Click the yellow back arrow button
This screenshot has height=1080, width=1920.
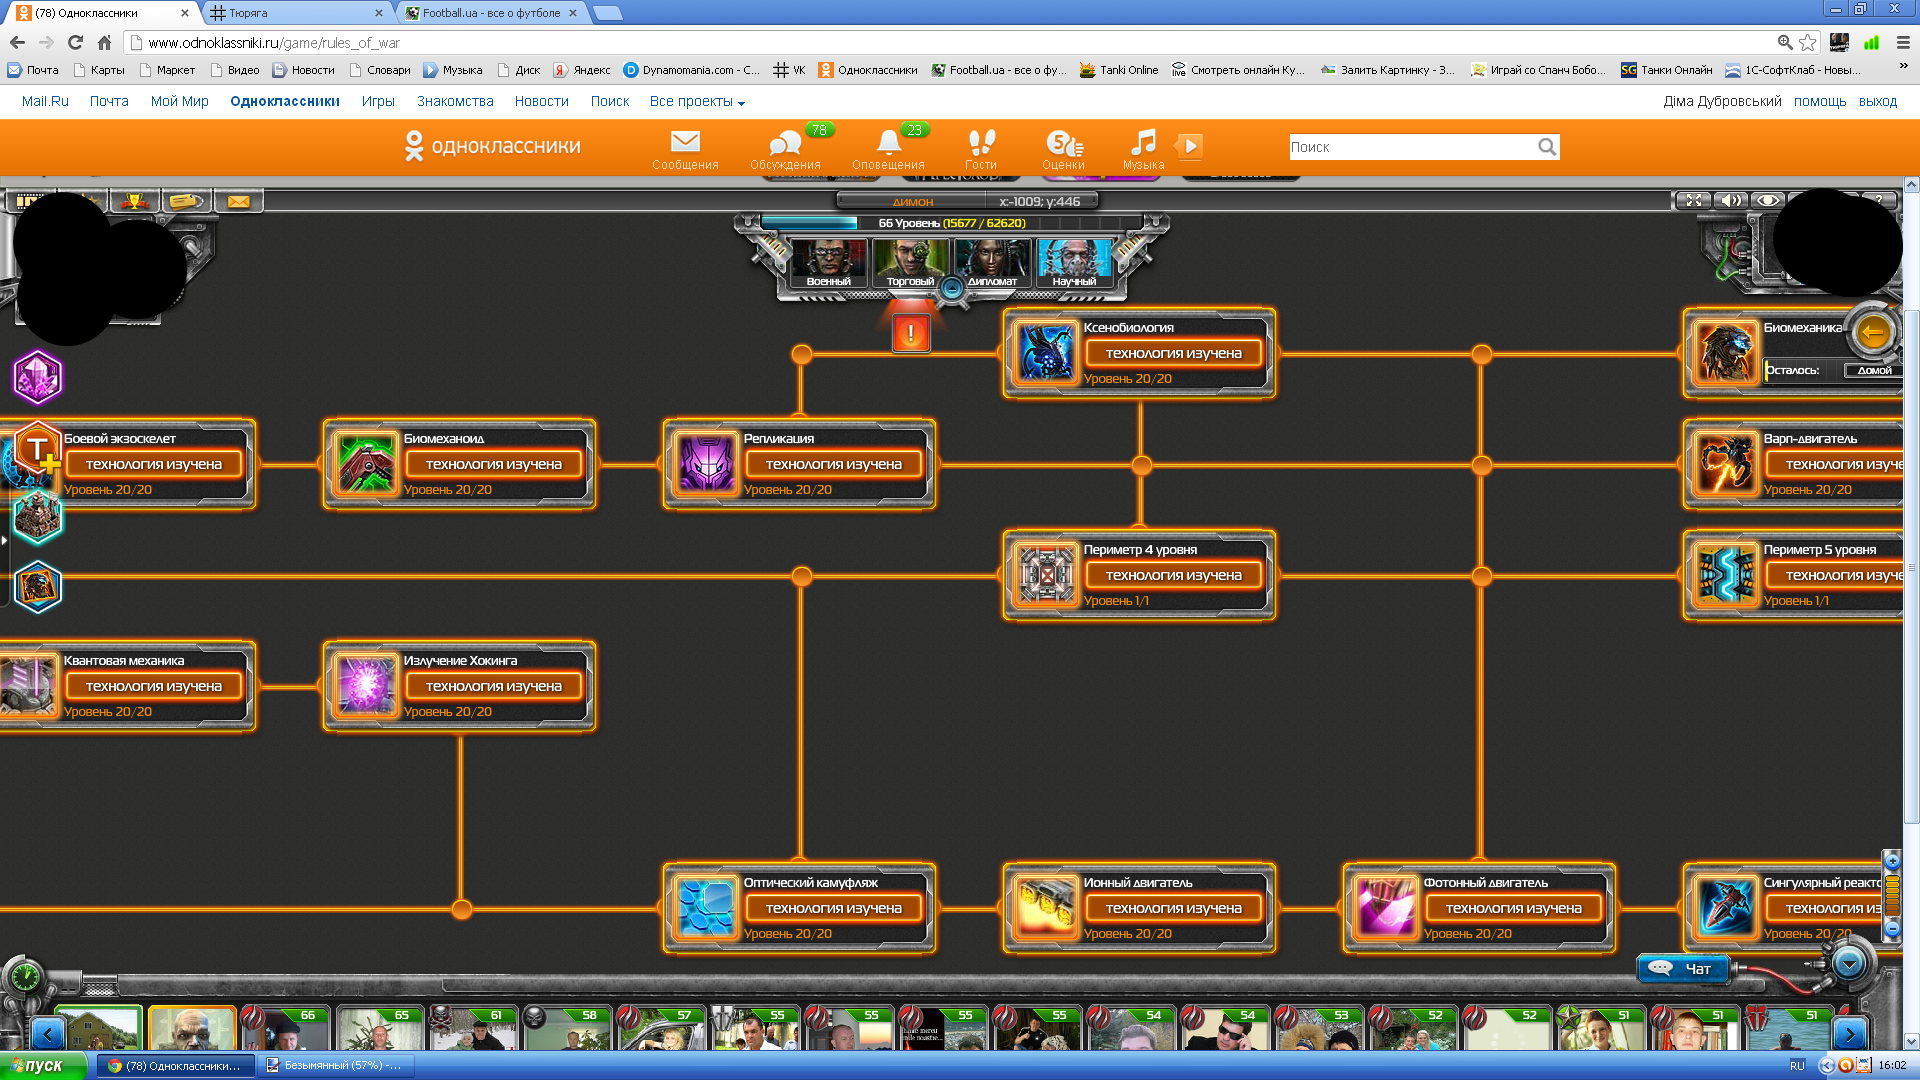1873,332
